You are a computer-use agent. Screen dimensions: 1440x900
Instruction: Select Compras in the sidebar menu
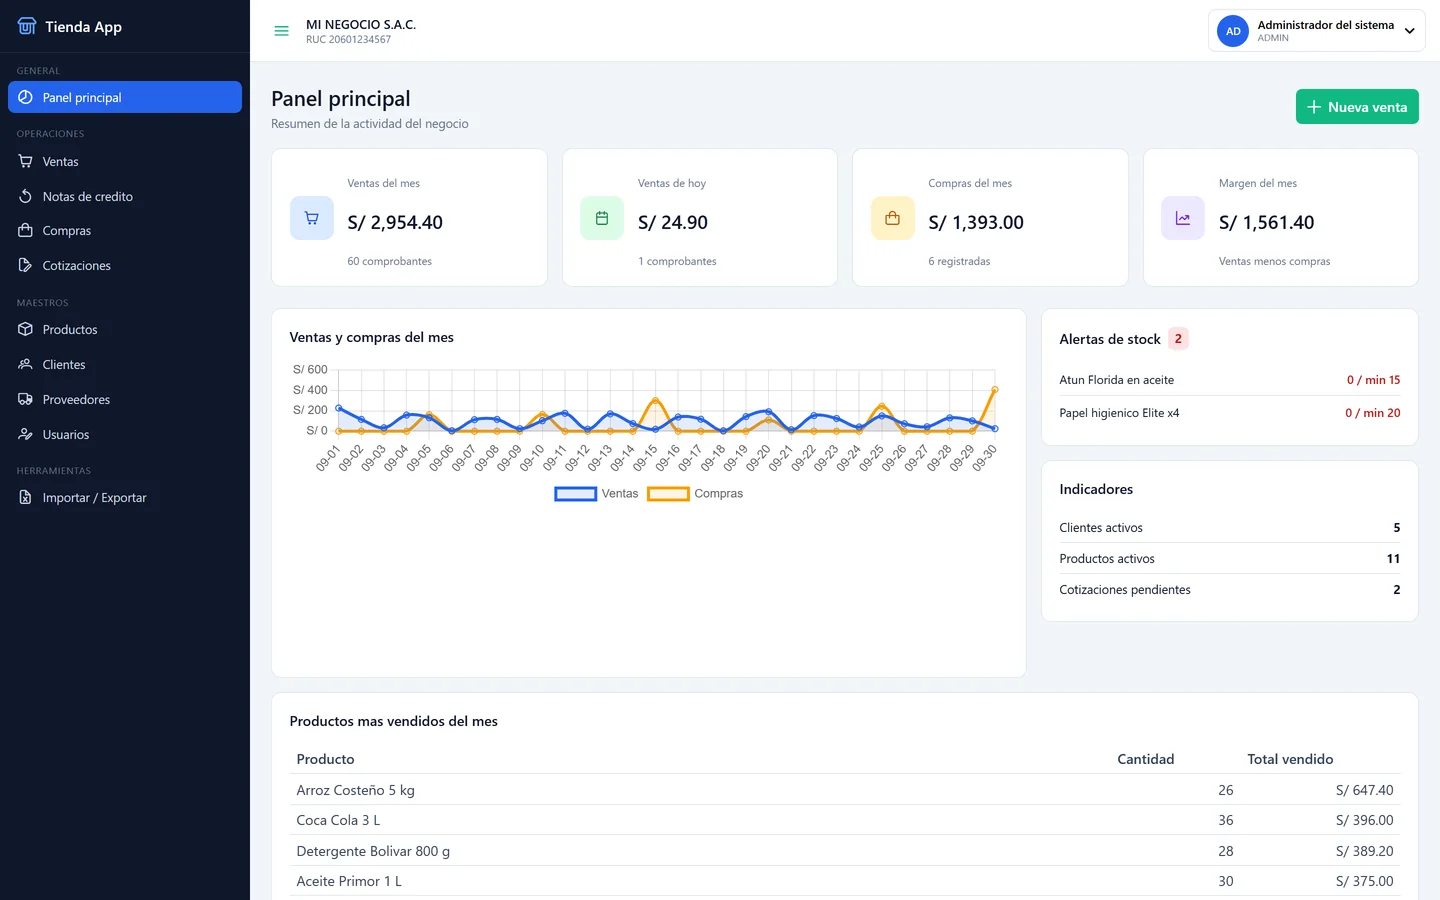pyautogui.click(x=125, y=230)
